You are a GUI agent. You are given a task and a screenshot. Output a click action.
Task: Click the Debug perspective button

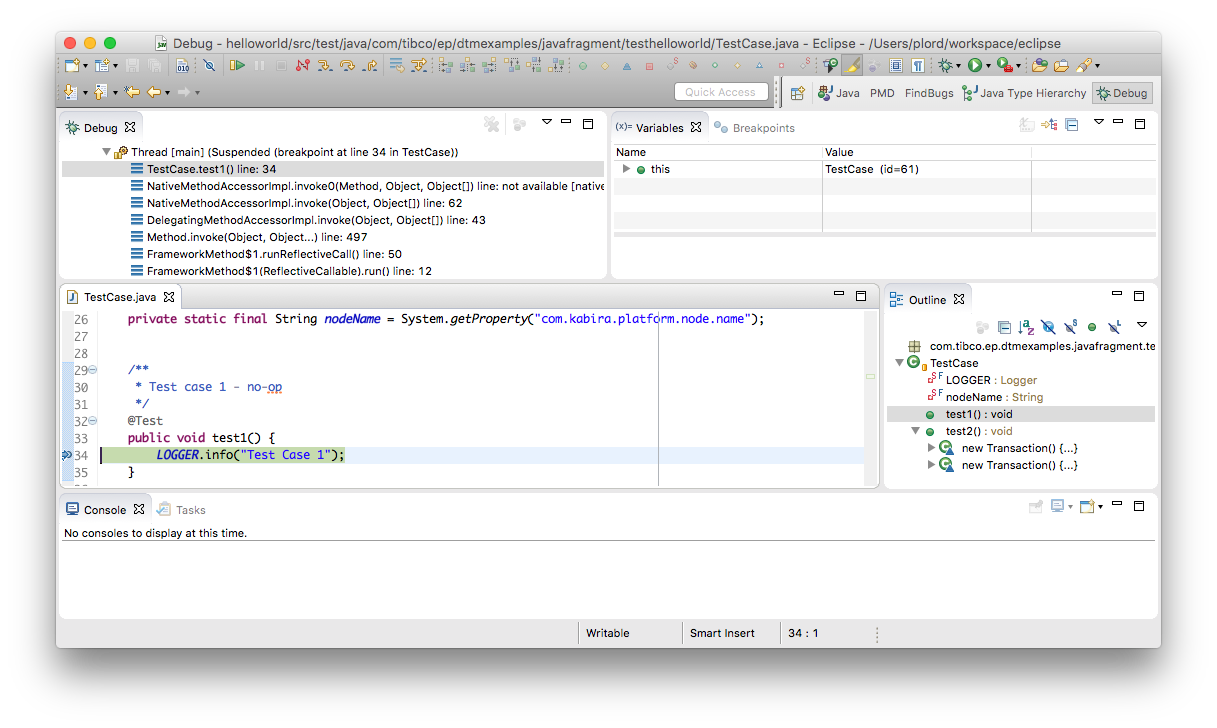click(1122, 93)
